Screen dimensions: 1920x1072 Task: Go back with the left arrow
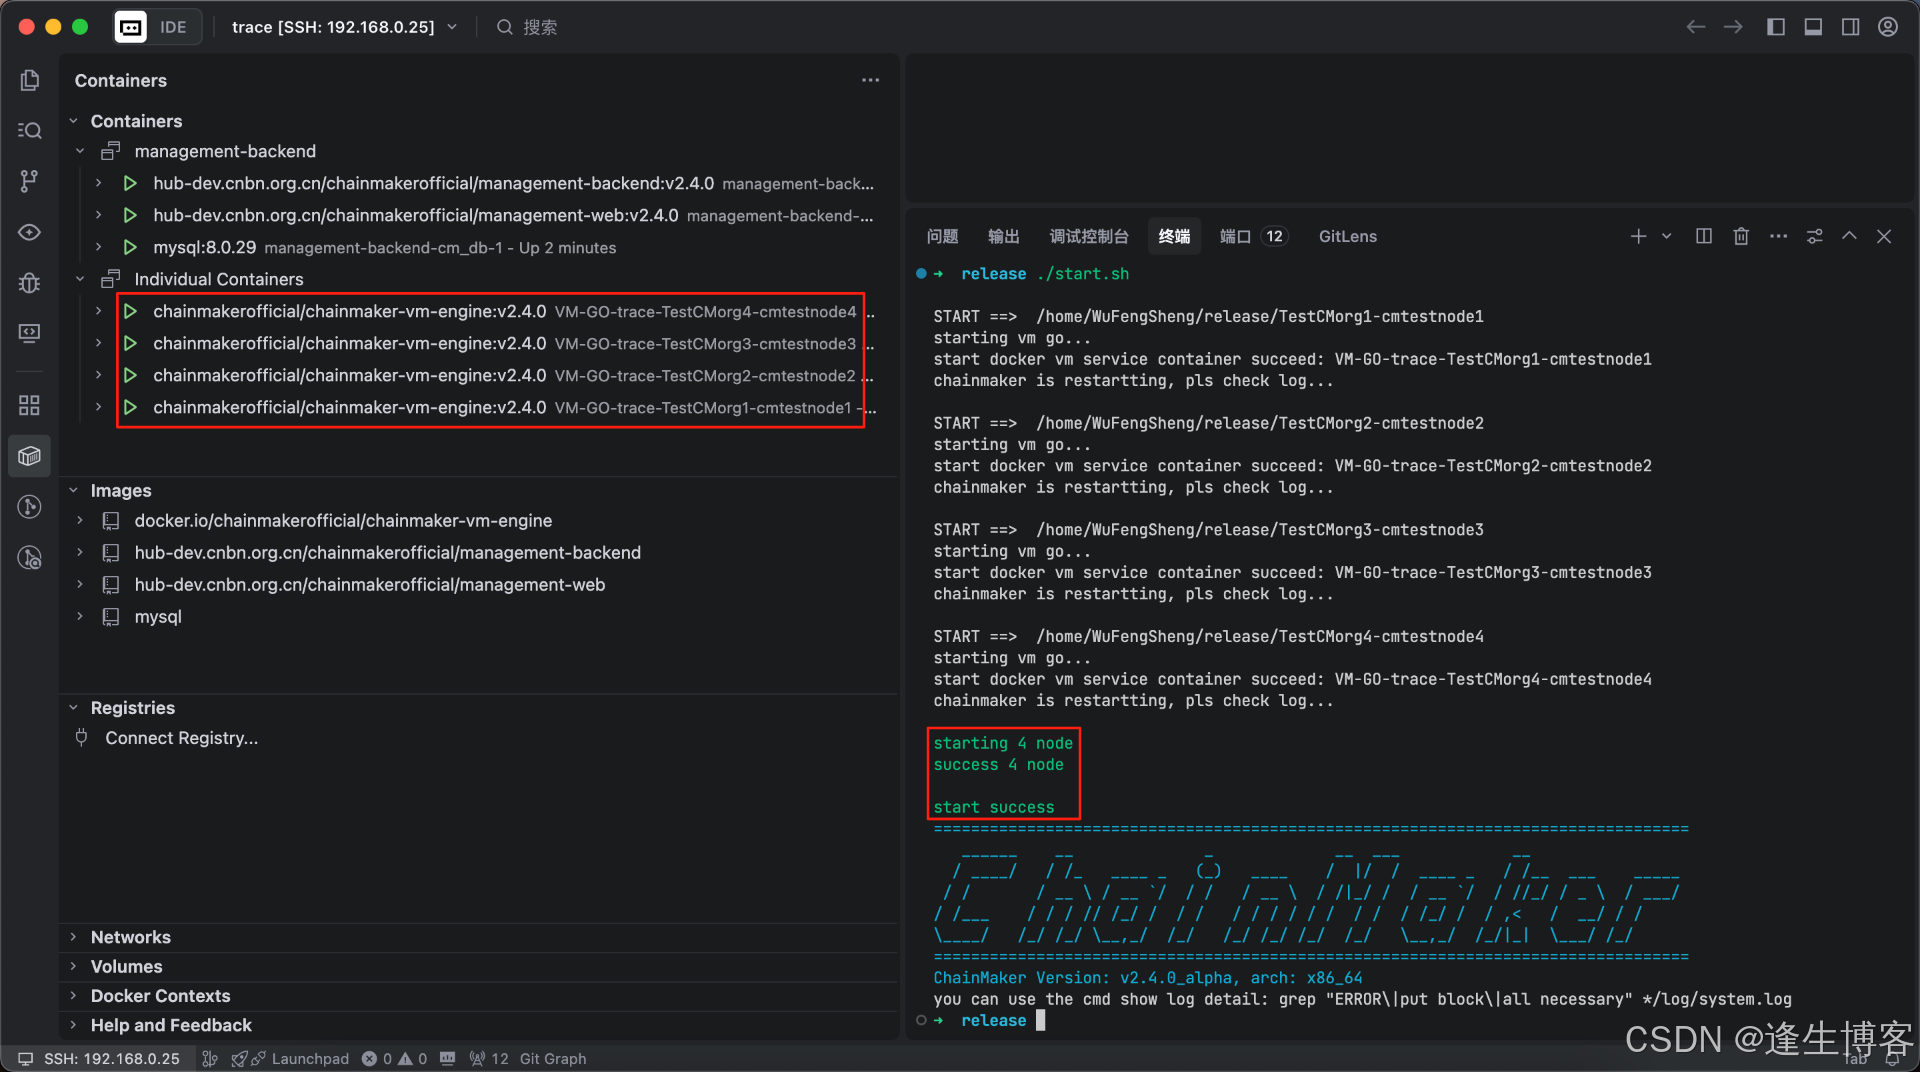tap(1696, 27)
